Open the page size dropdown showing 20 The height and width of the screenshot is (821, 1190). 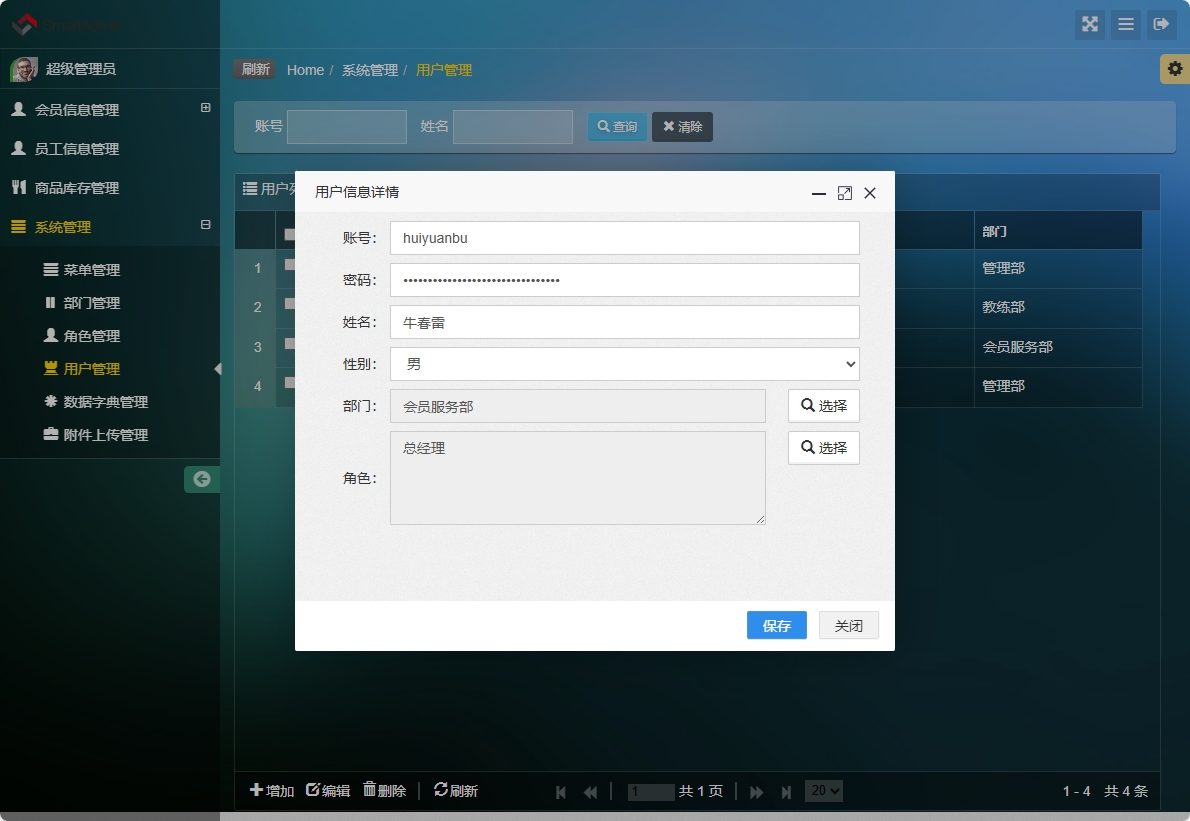point(823,790)
